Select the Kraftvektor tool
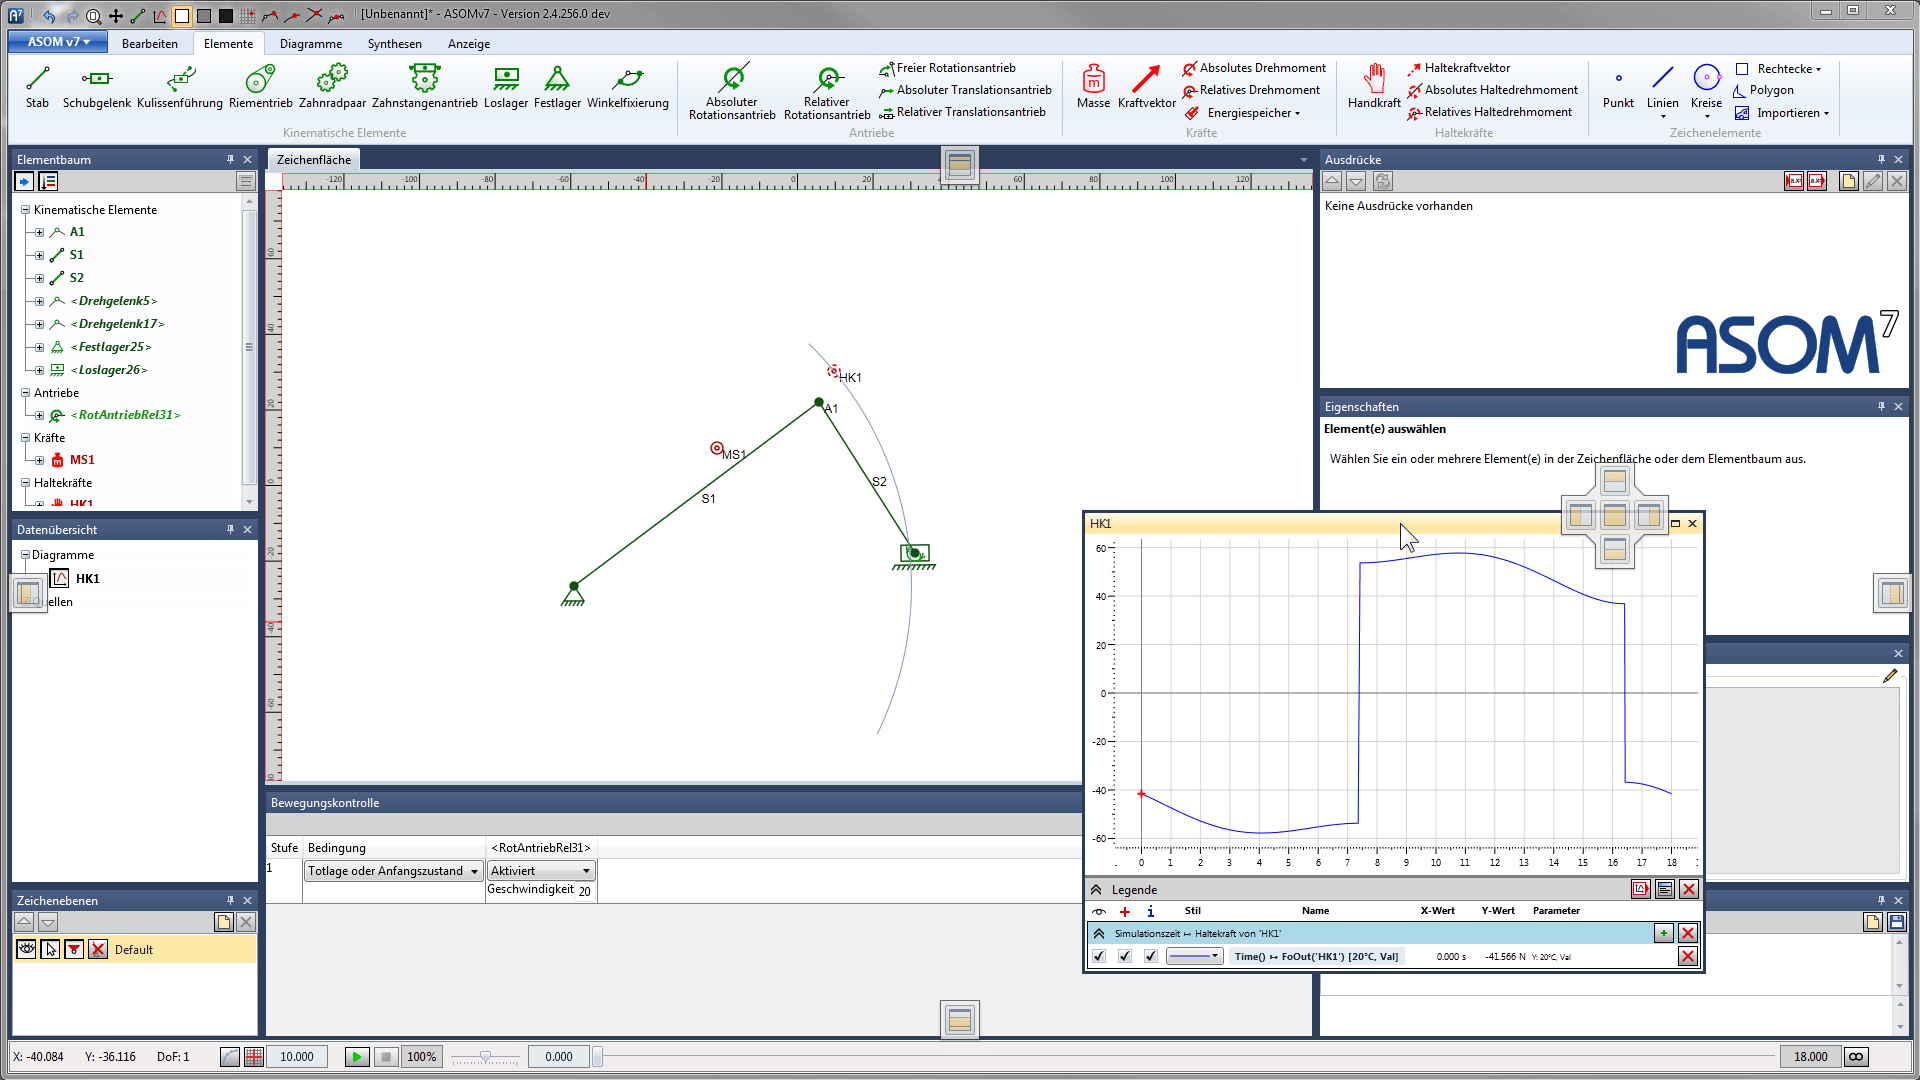This screenshot has width=1920, height=1080. click(1146, 87)
